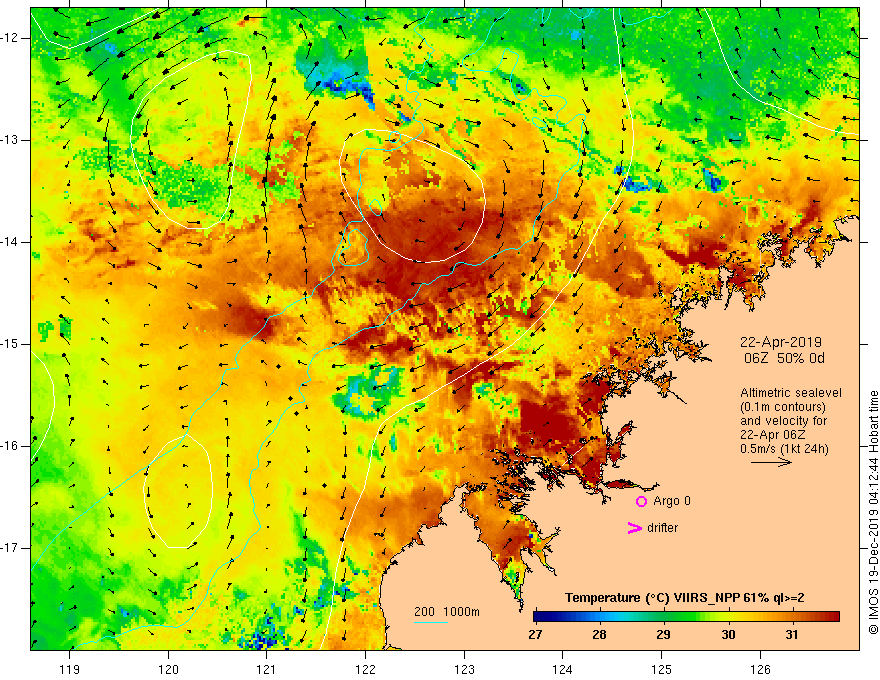880x680 pixels.
Task: Click the '22-Apr 06Z' caption line
Action: 773,435
